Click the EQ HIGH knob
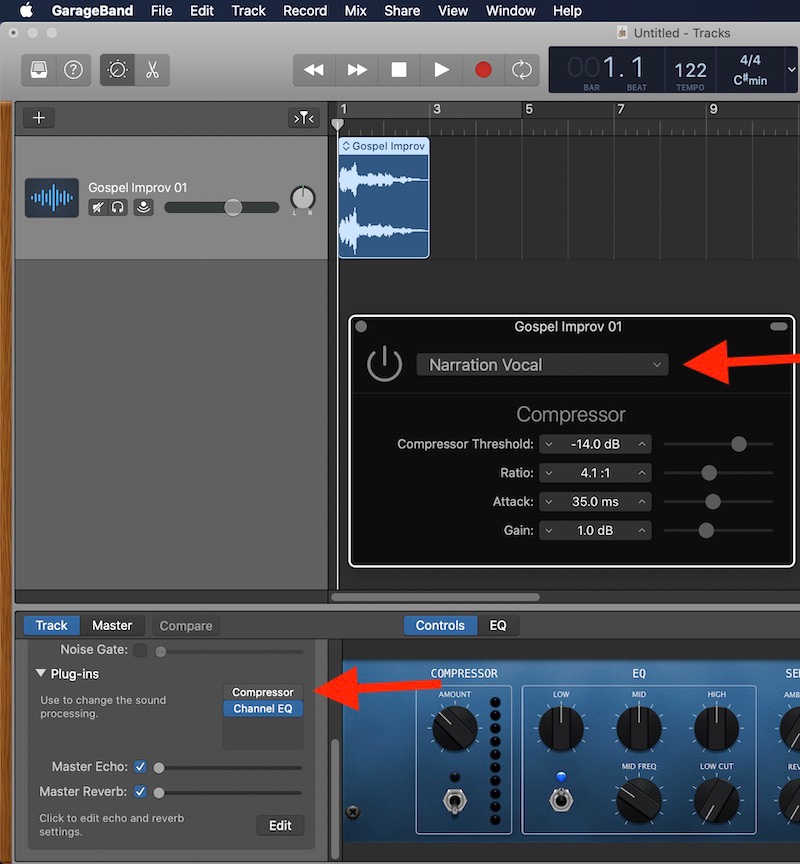800x864 pixels. tap(716, 728)
